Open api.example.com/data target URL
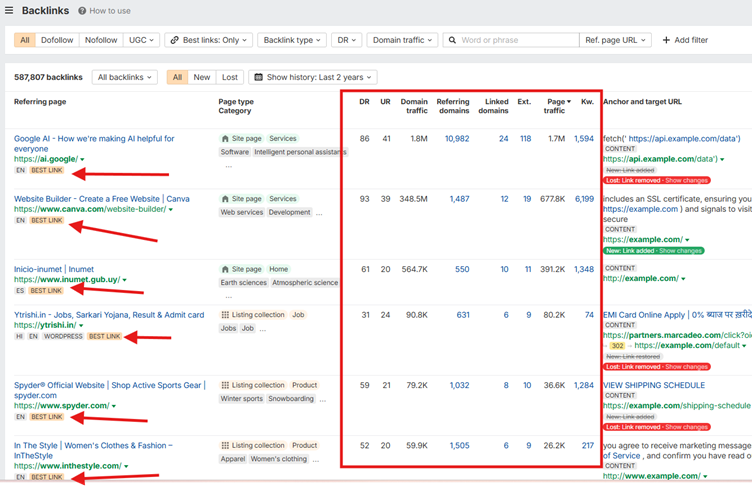Image resolution: width=752 pixels, height=486 pixels. [660, 159]
